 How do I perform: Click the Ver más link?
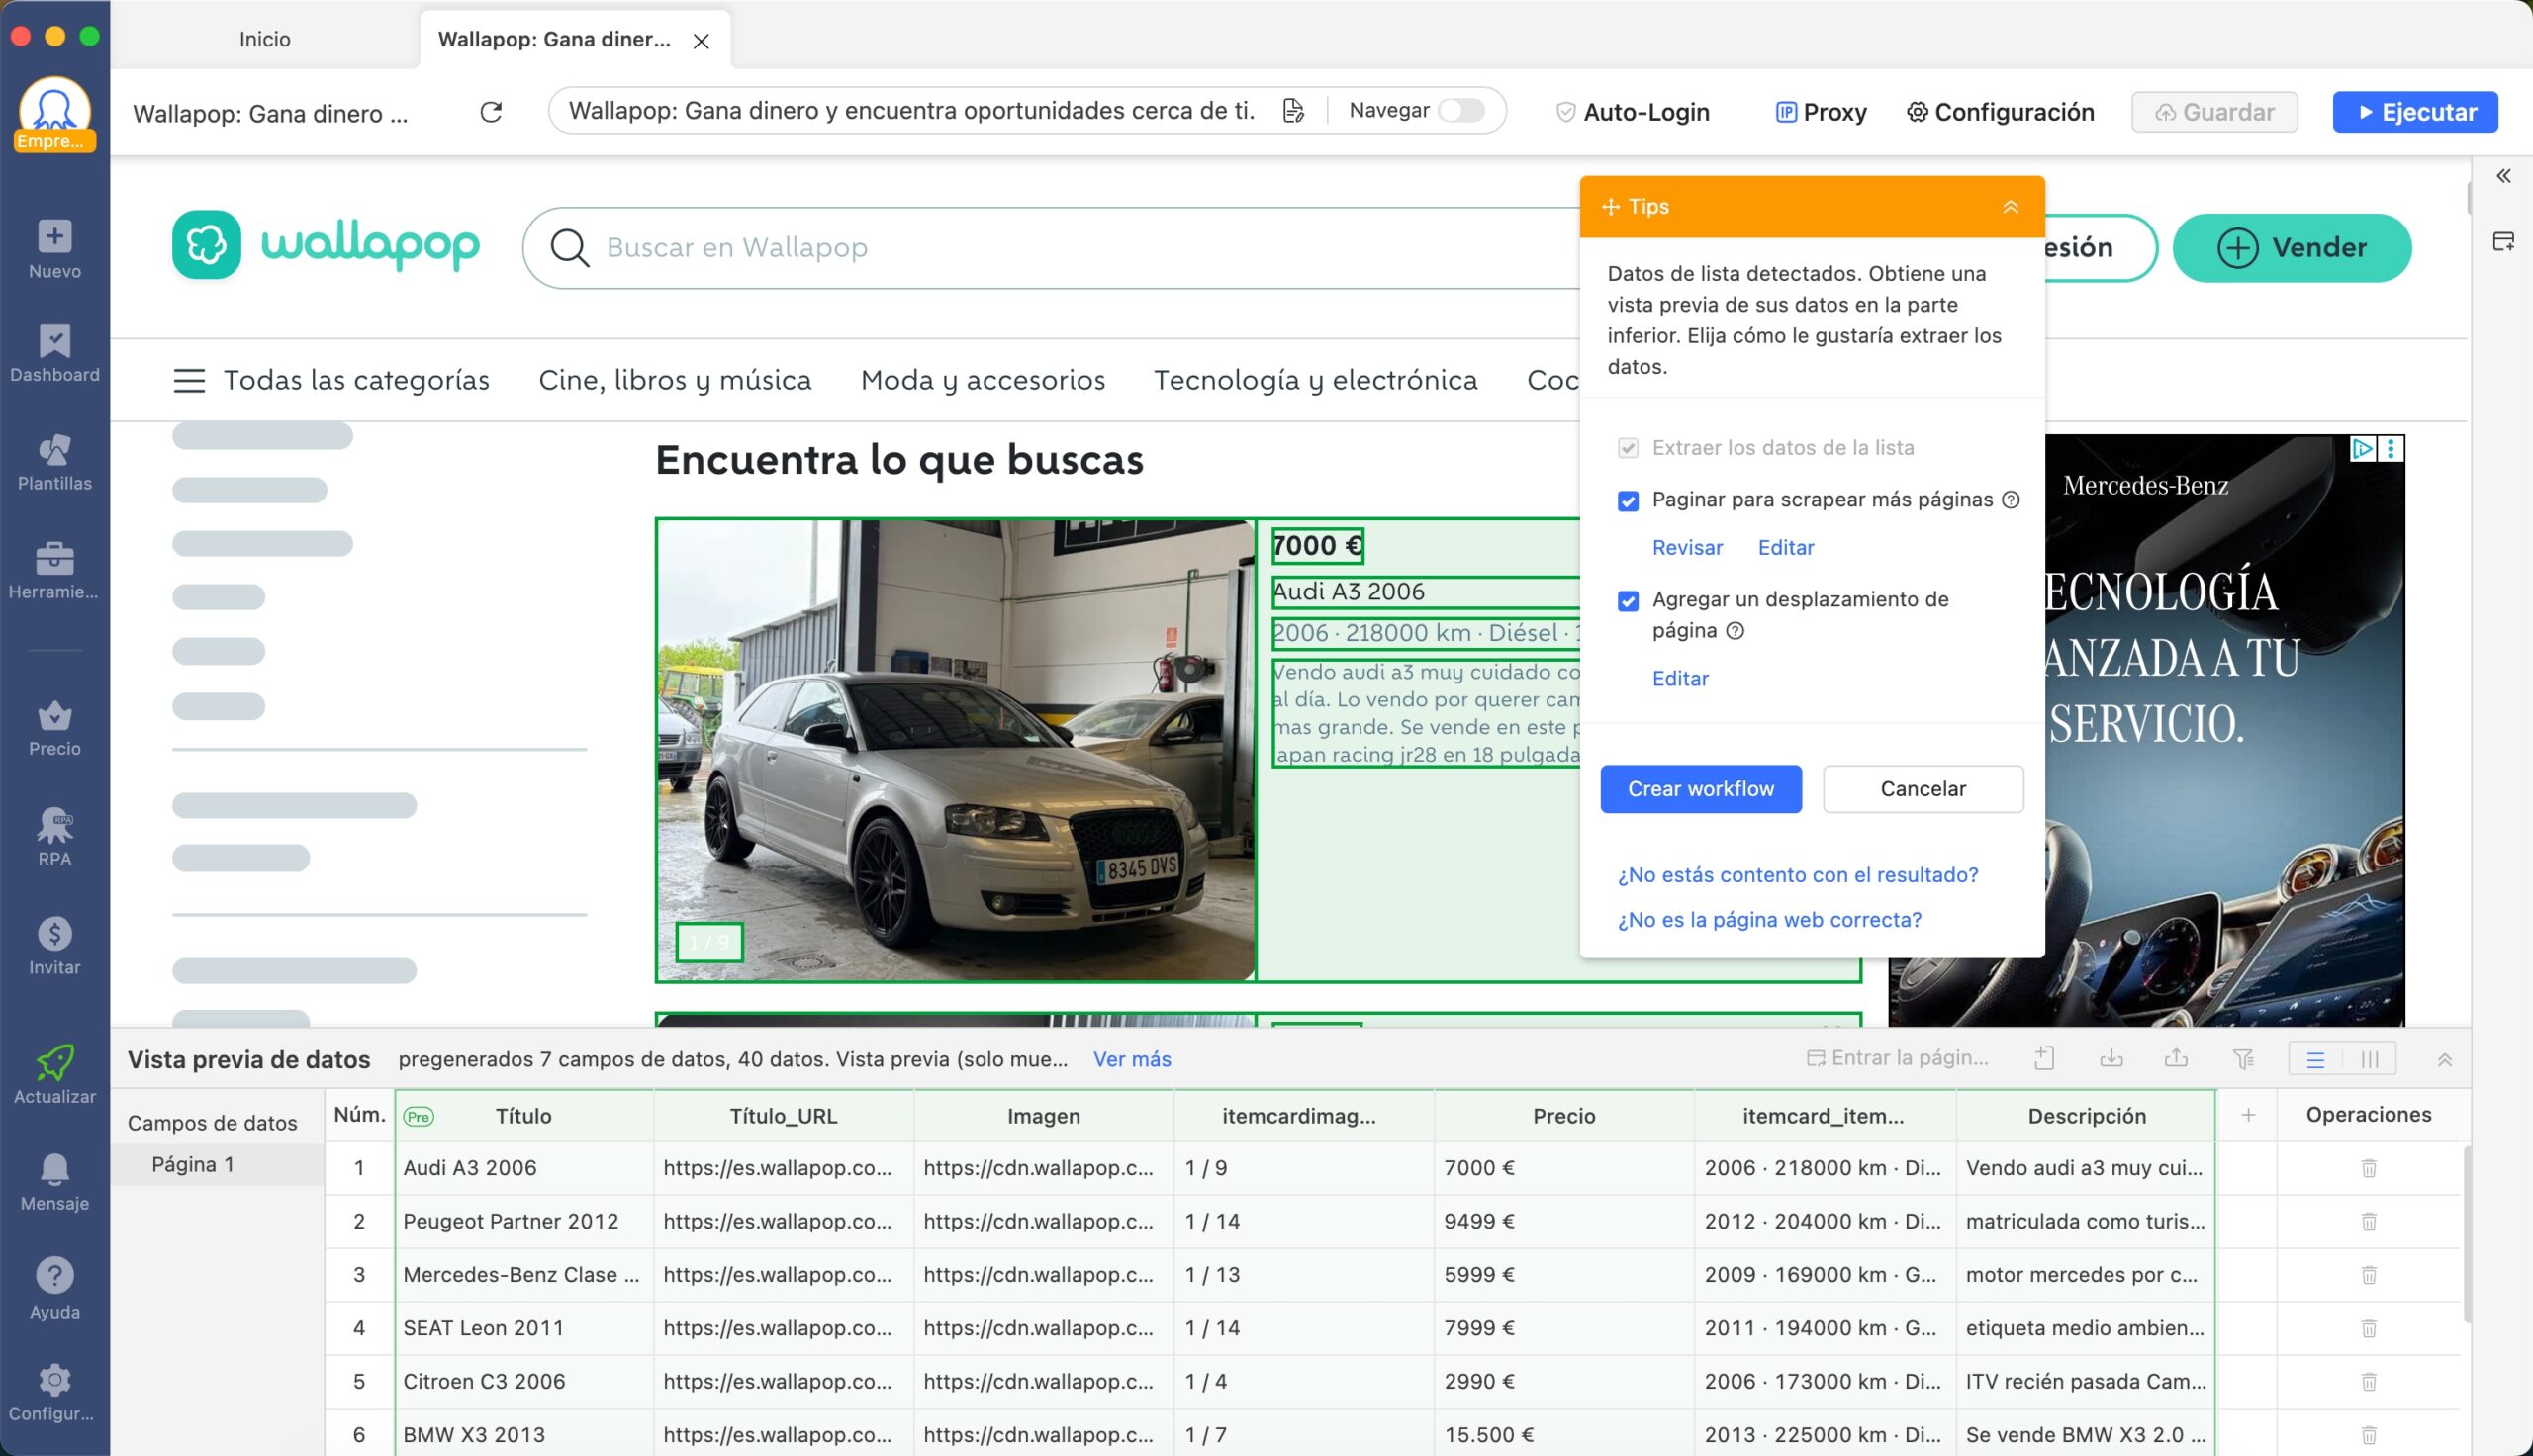1131,1059
